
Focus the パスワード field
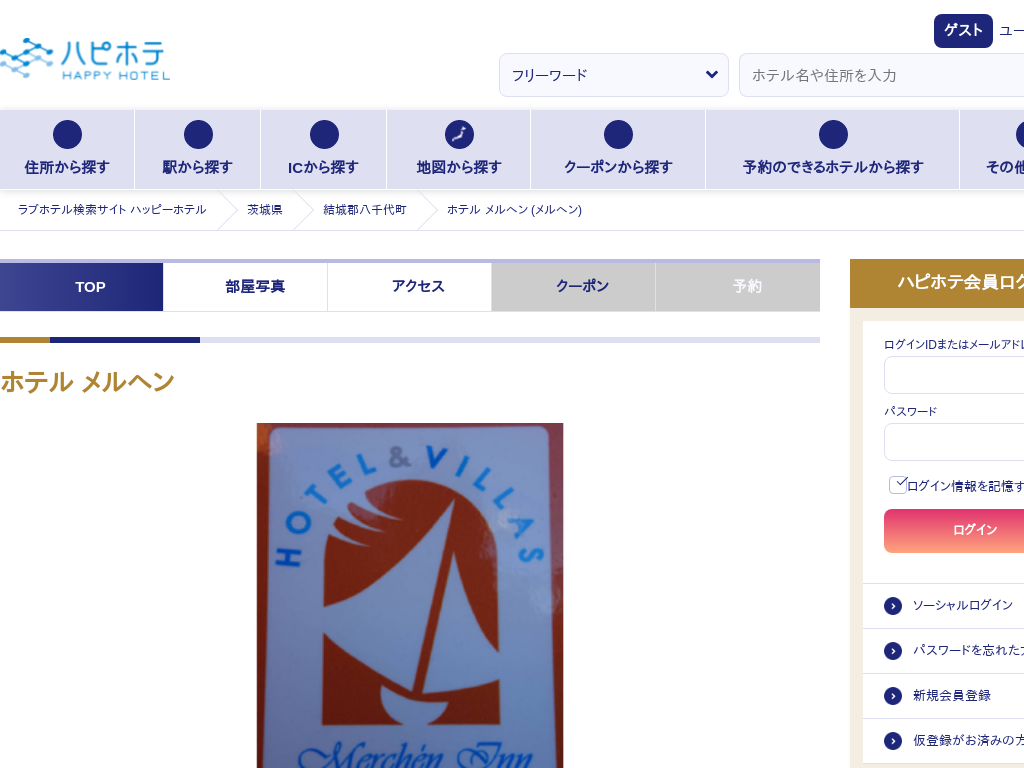click(954, 442)
